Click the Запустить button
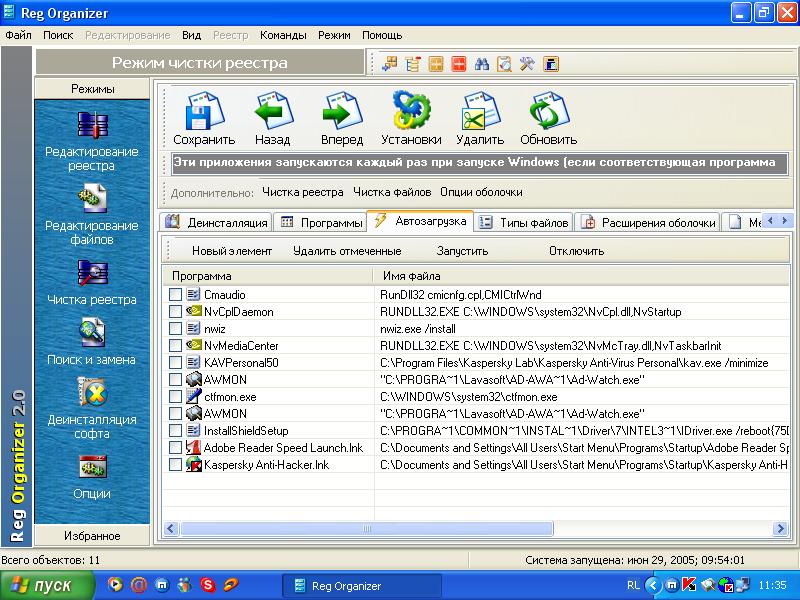This screenshot has width=800, height=600. (x=462, y=251)
